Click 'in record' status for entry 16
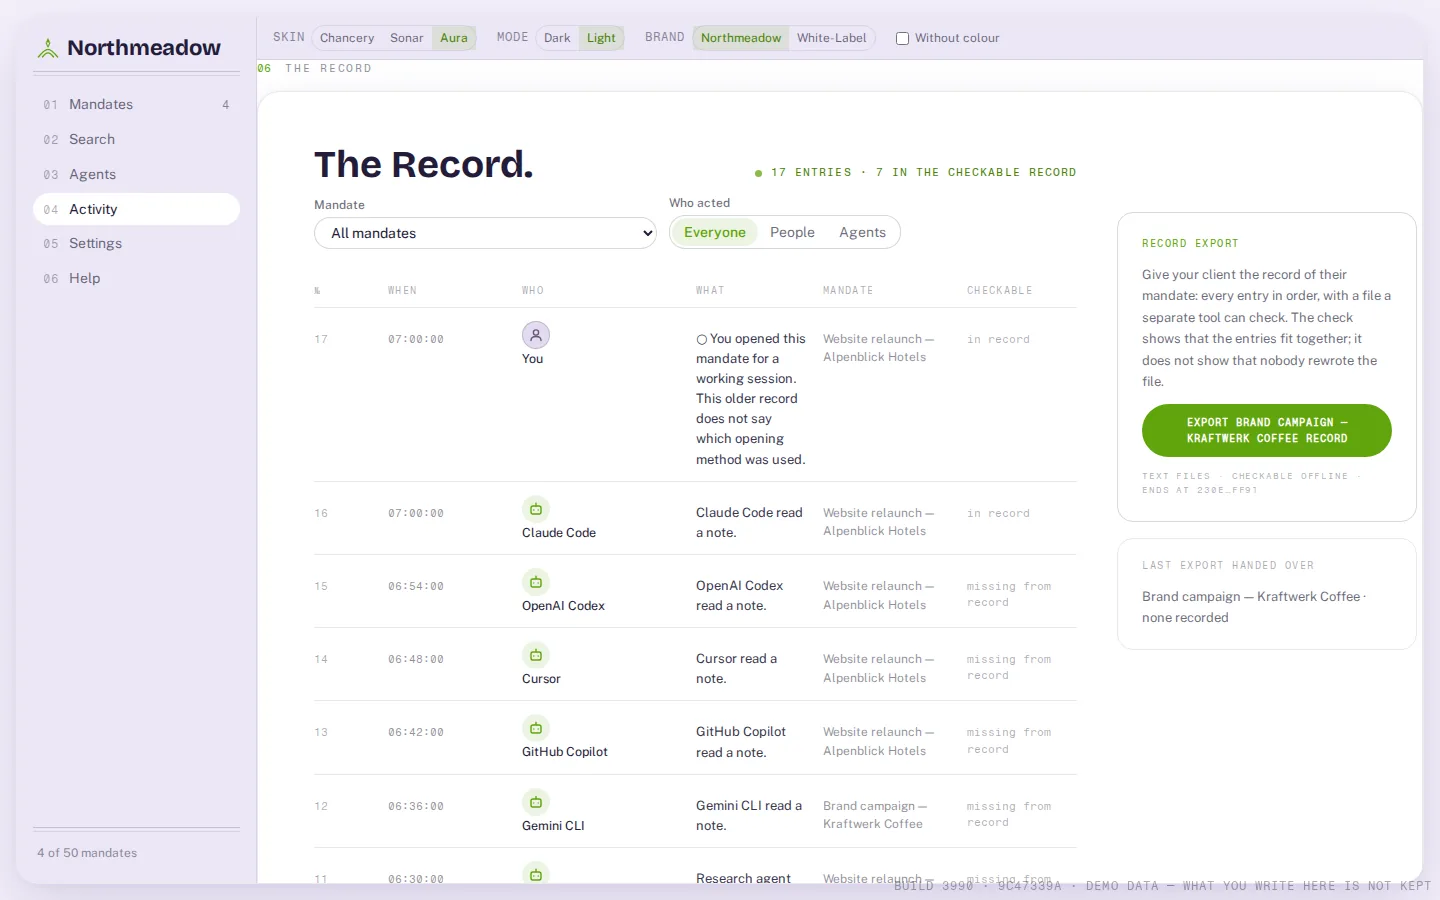This screenshot has height=900, width=1440. click(998, 514)
